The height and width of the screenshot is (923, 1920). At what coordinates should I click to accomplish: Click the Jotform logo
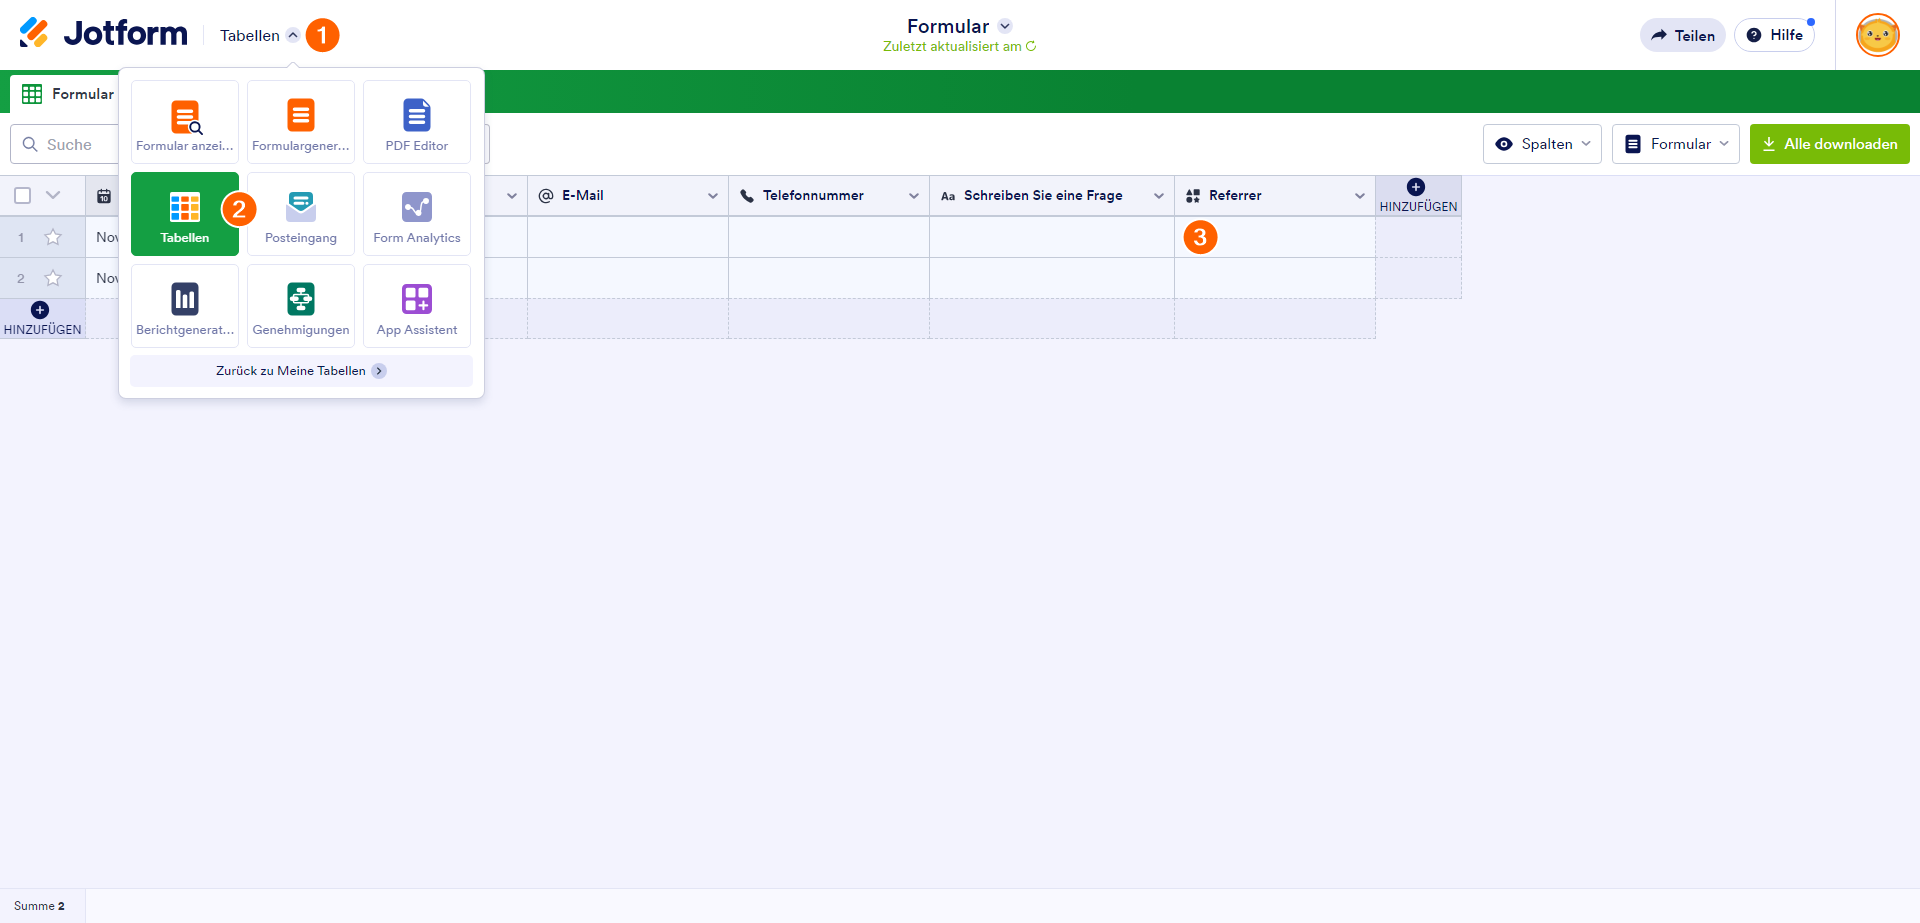coord(103,34)
